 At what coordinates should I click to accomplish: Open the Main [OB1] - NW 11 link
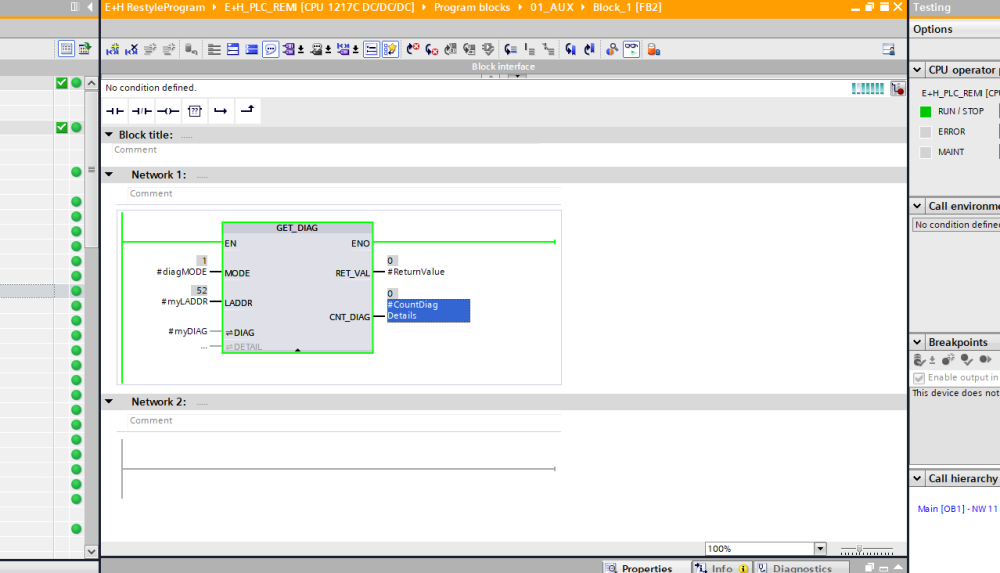click(x=957, y=509)
